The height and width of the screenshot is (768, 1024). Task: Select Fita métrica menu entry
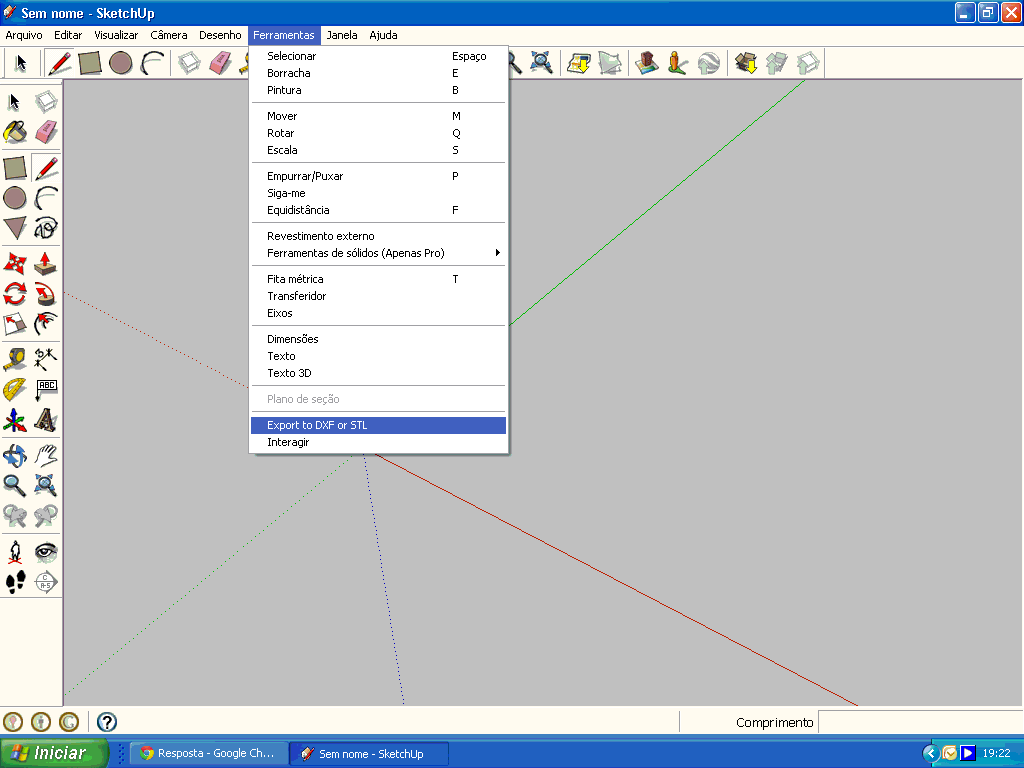pos(378,279)
